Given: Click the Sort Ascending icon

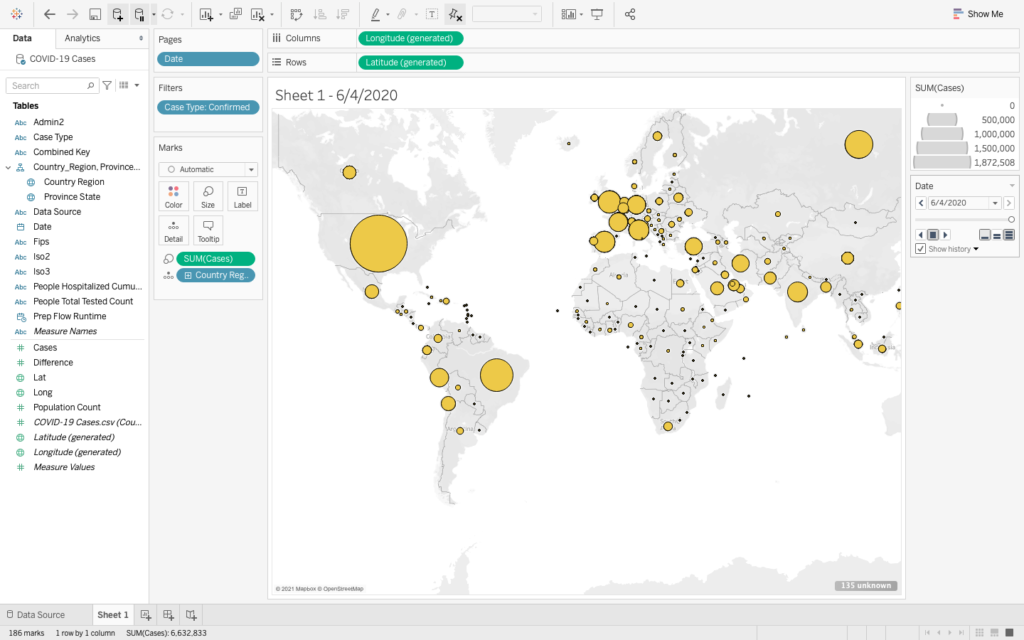Looking at the screenshot, I should (322, 14).
